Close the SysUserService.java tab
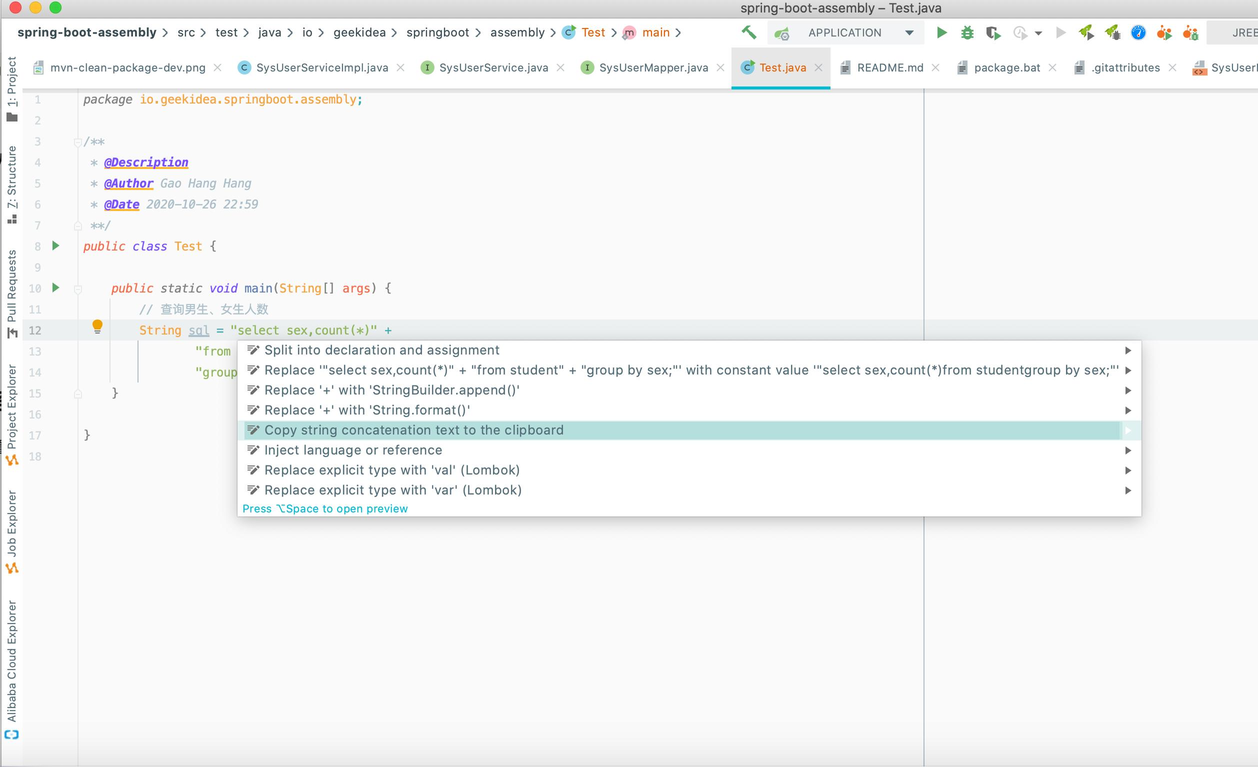The height and width of the screenshot is (767, 1258). pyautogui.click(x=560, y=68)
